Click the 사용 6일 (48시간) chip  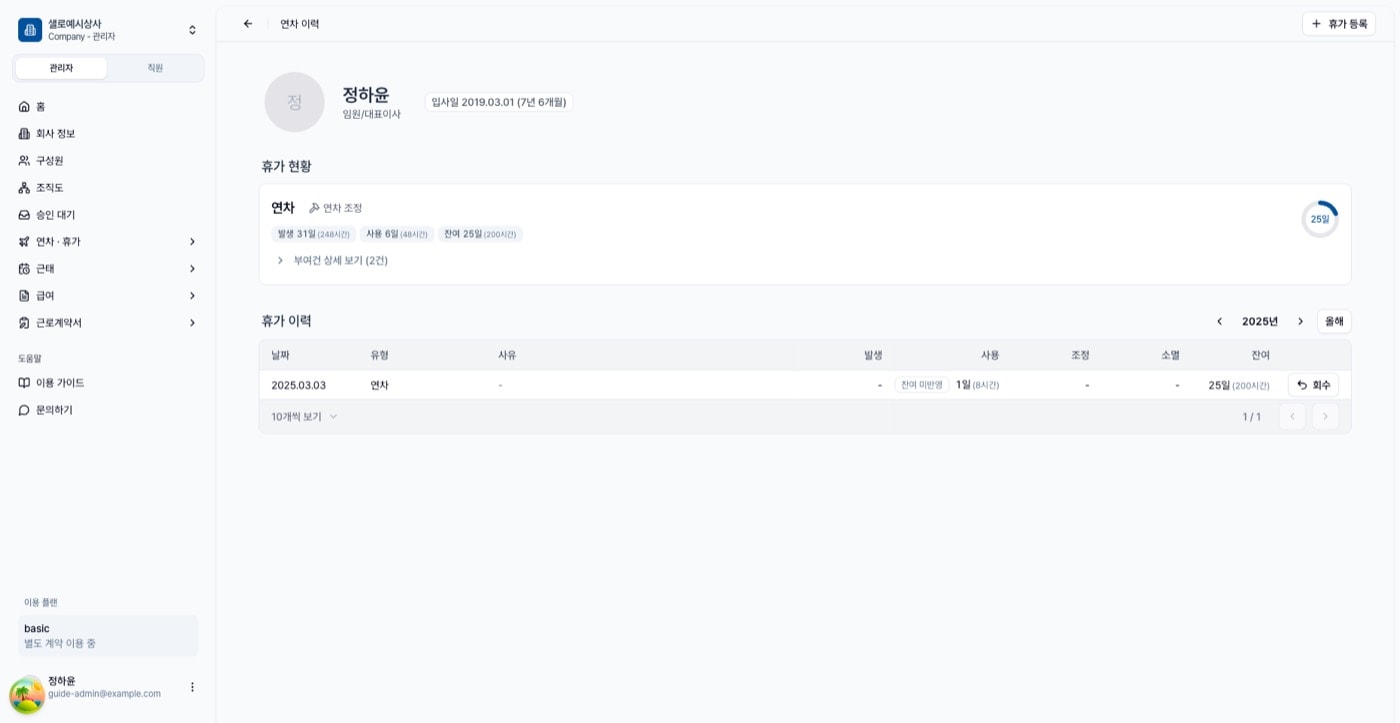[x=396, y=234]
